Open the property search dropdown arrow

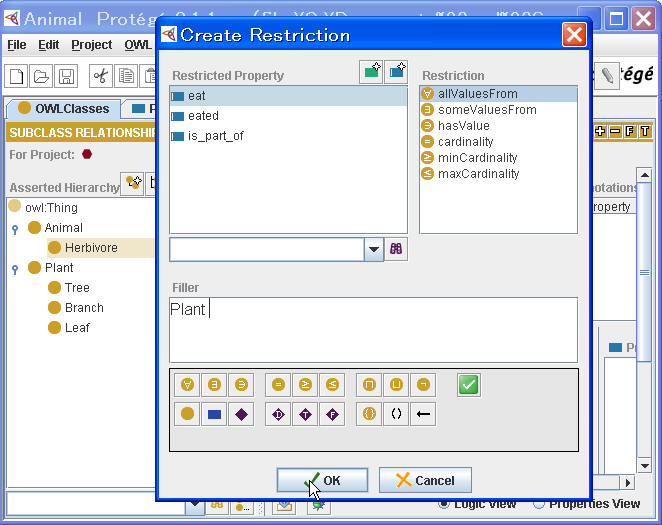pos(374,249)
